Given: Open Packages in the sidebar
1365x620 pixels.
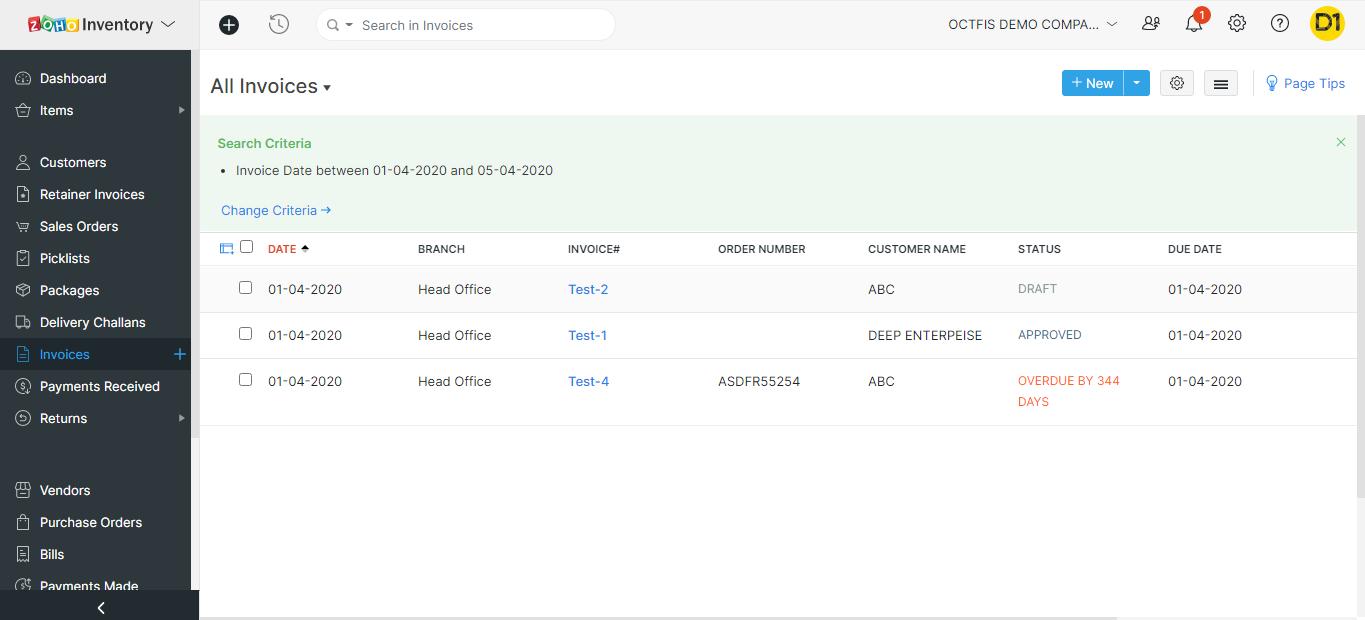Looking at the screenshot, I should click(69, 290).
